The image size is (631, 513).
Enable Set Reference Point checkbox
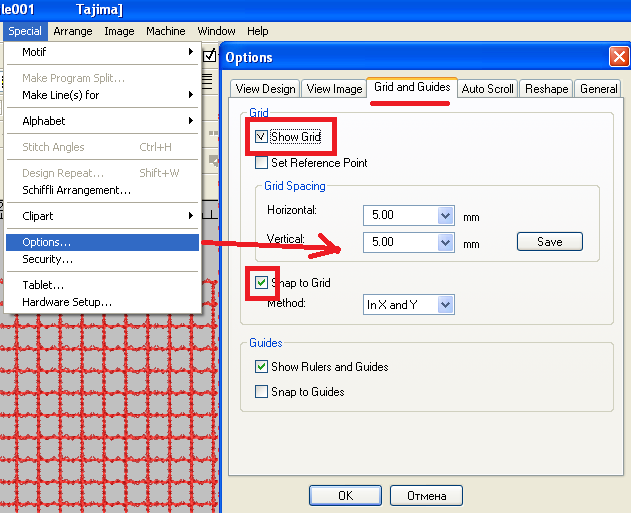(x=262, y=163)
